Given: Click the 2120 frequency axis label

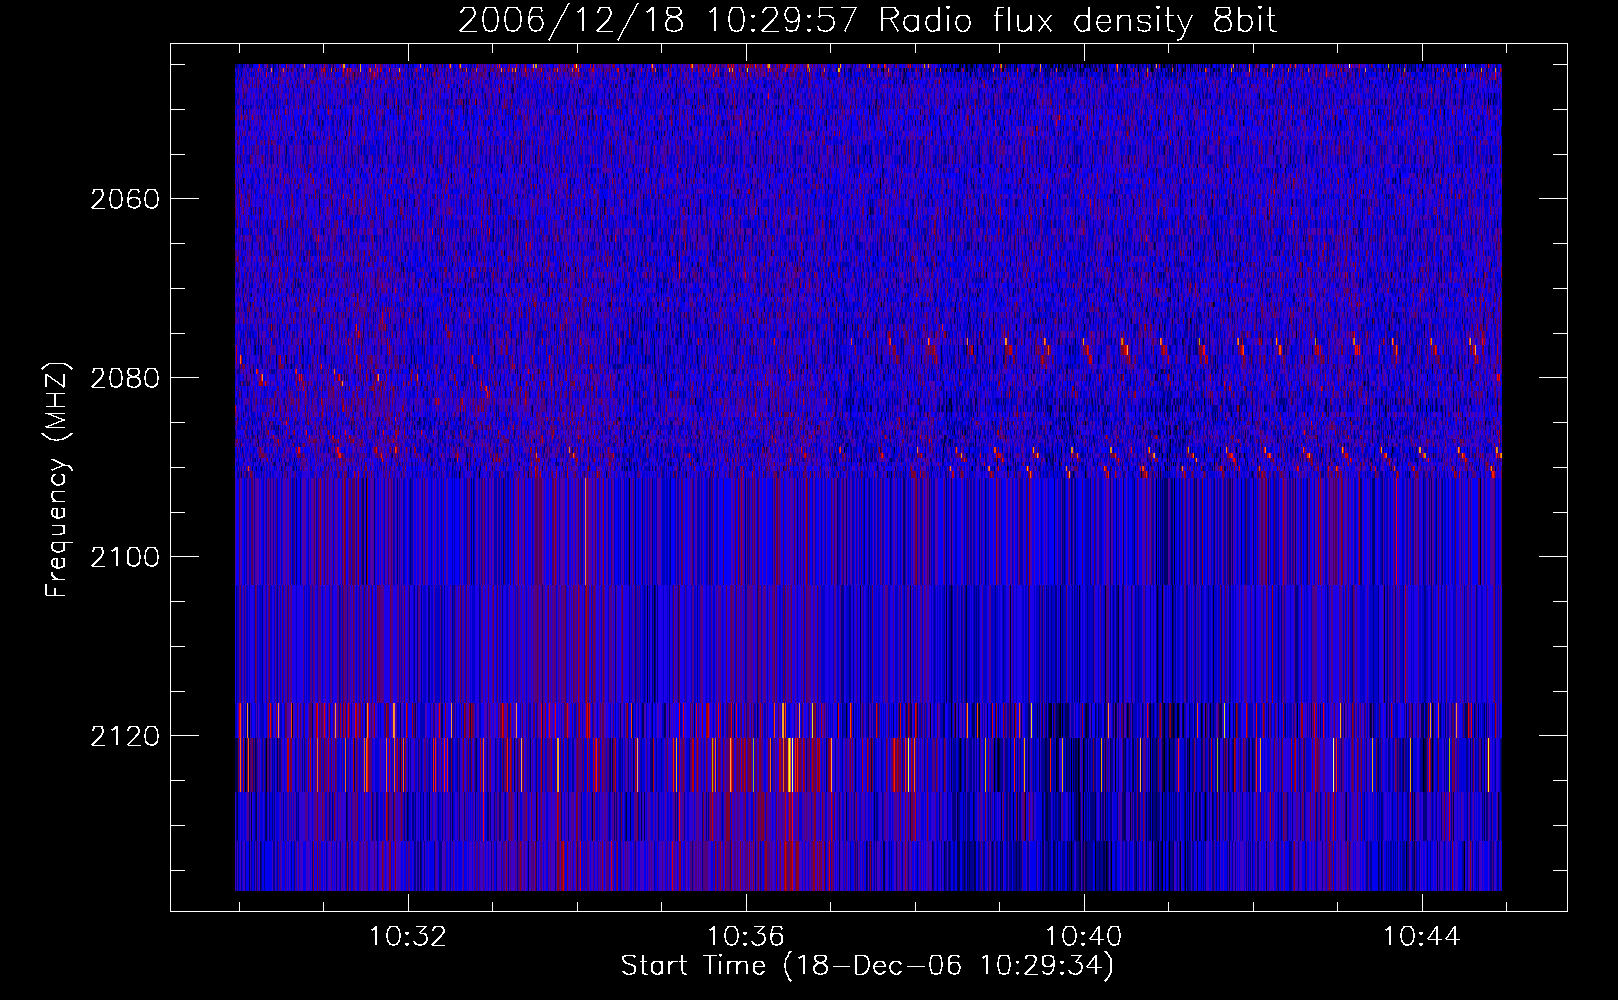Looking at the screenshot, I should pos(125,736).
